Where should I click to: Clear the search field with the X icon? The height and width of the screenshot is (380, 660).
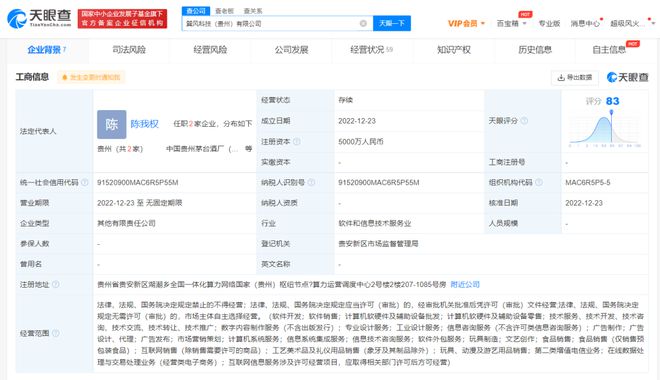(363, 24)
